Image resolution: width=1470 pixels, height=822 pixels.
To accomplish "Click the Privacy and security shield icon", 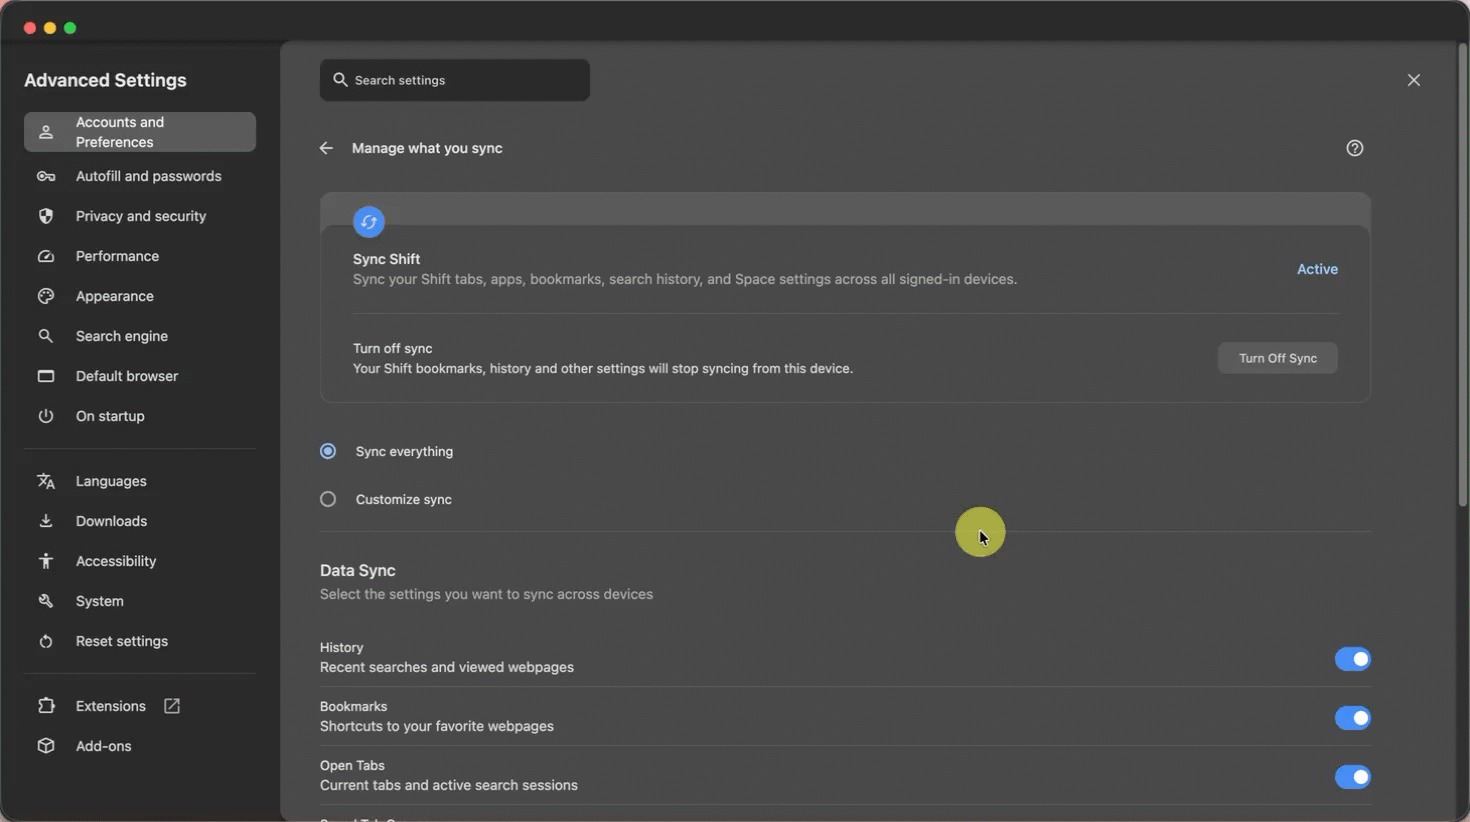I will [46, 216].
